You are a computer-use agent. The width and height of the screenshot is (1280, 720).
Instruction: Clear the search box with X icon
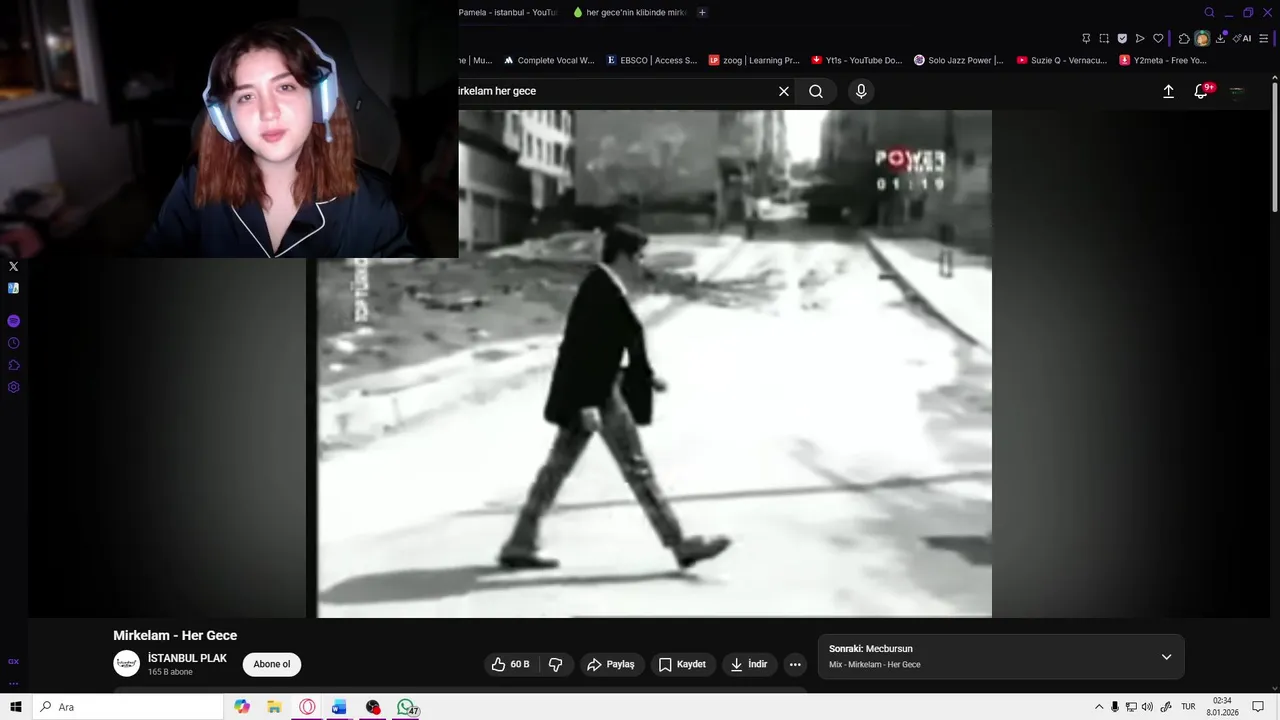click(x=784, y=91)
